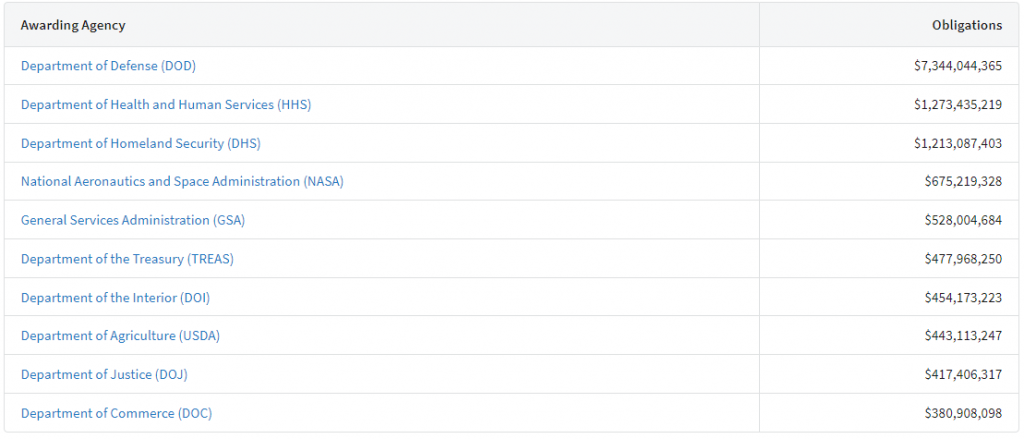This screenshot has height=439, width=1024.
Task: Select Department of Agriculture (USDA) link
Action: (120, 336)
